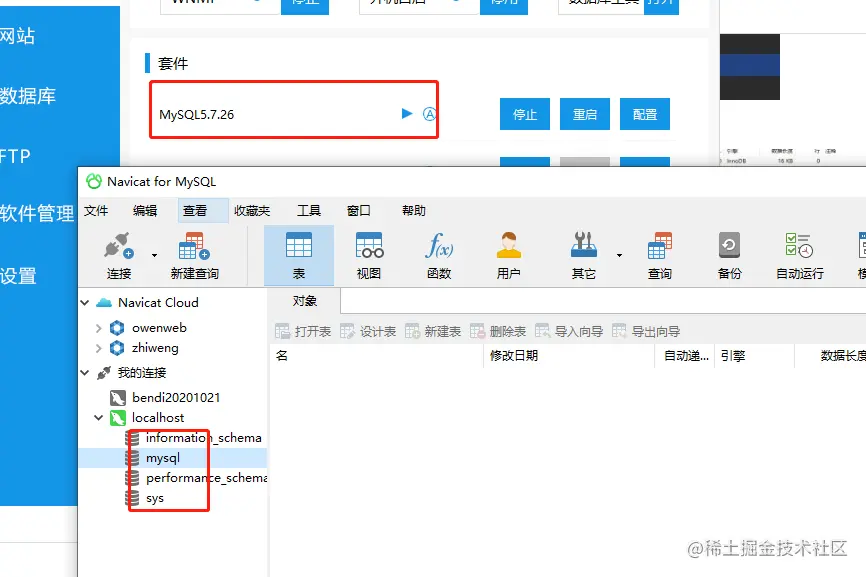Viewport: 866px width, 577px height.
Task: Select the mysql database
Action: 163,458
